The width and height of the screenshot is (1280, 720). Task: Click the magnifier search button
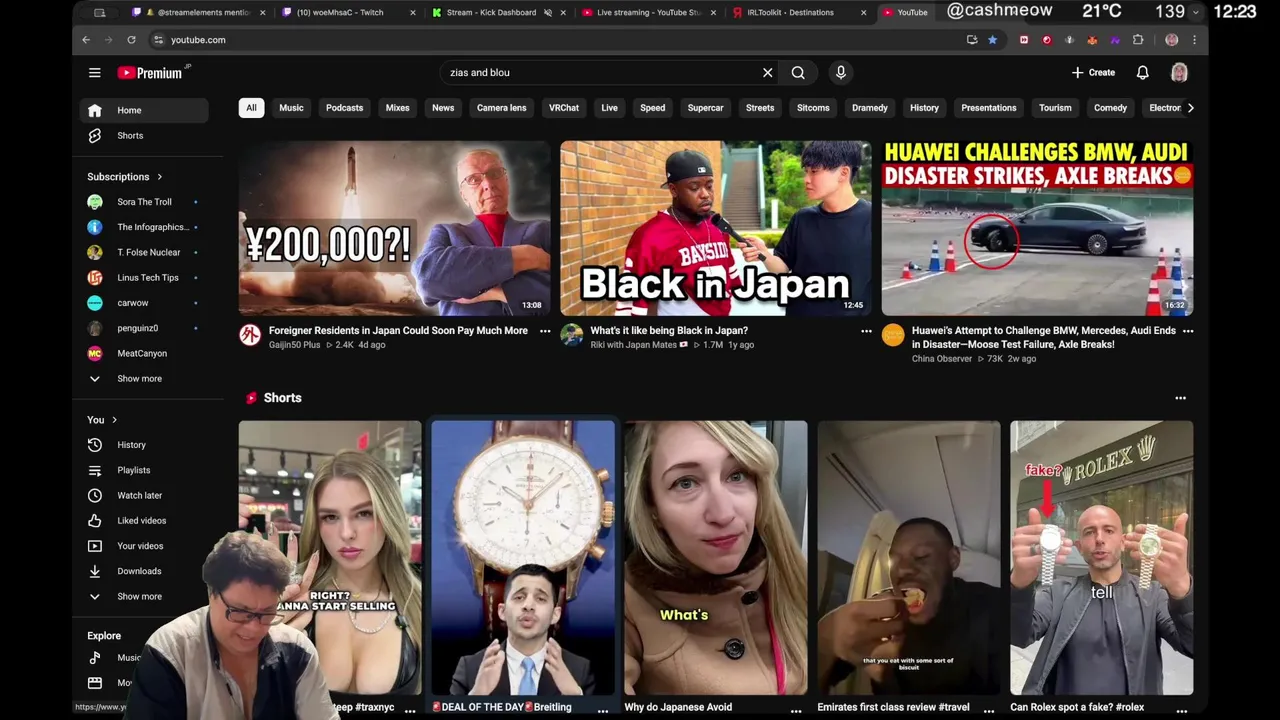798,72
